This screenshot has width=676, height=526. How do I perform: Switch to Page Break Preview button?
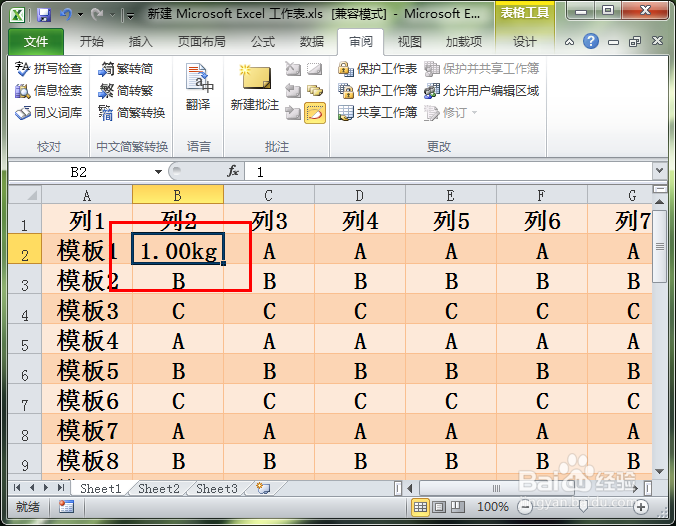457,507
